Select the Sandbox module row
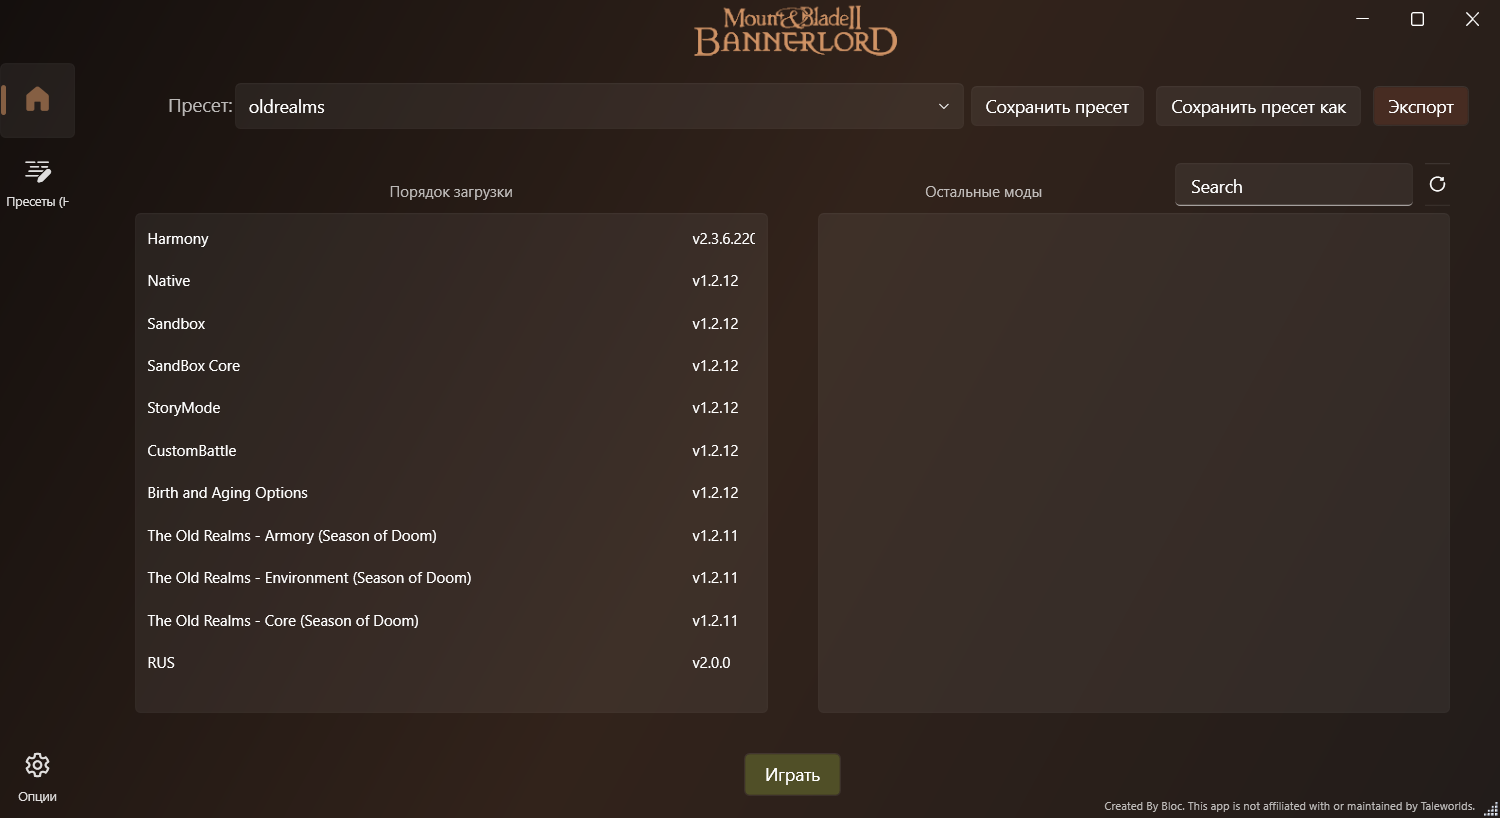The height and width of the screenshot is (818, 1500). (451, 324)
